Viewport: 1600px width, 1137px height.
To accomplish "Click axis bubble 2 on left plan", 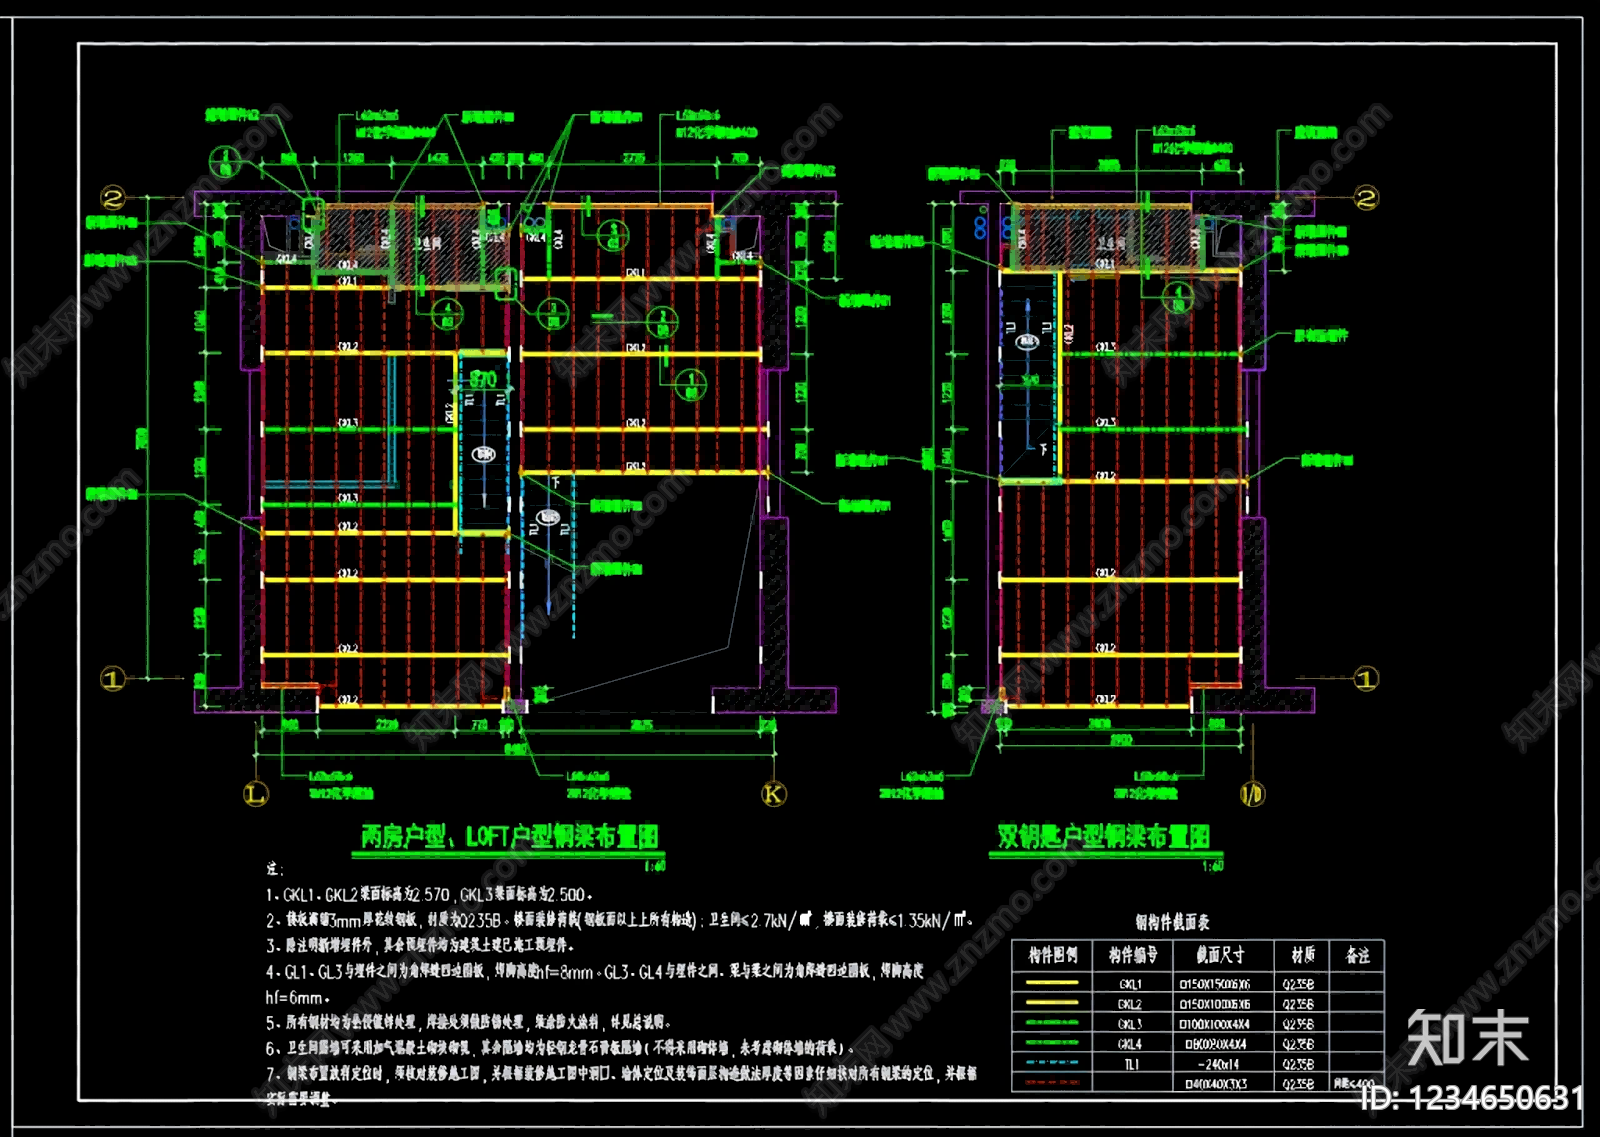I will tap(113, 198).
